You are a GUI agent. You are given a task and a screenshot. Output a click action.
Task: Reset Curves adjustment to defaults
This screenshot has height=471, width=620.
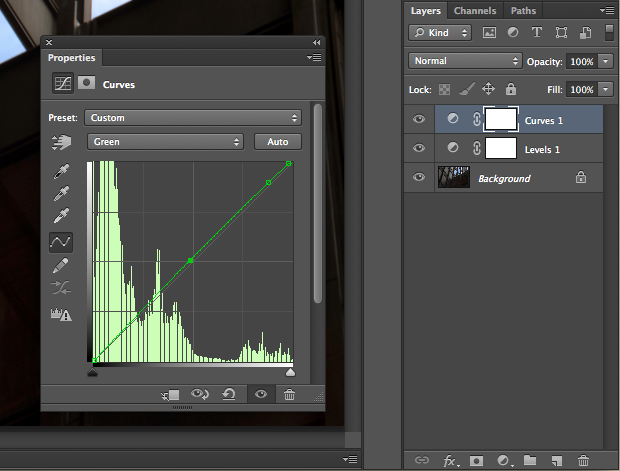click(229, 395)
